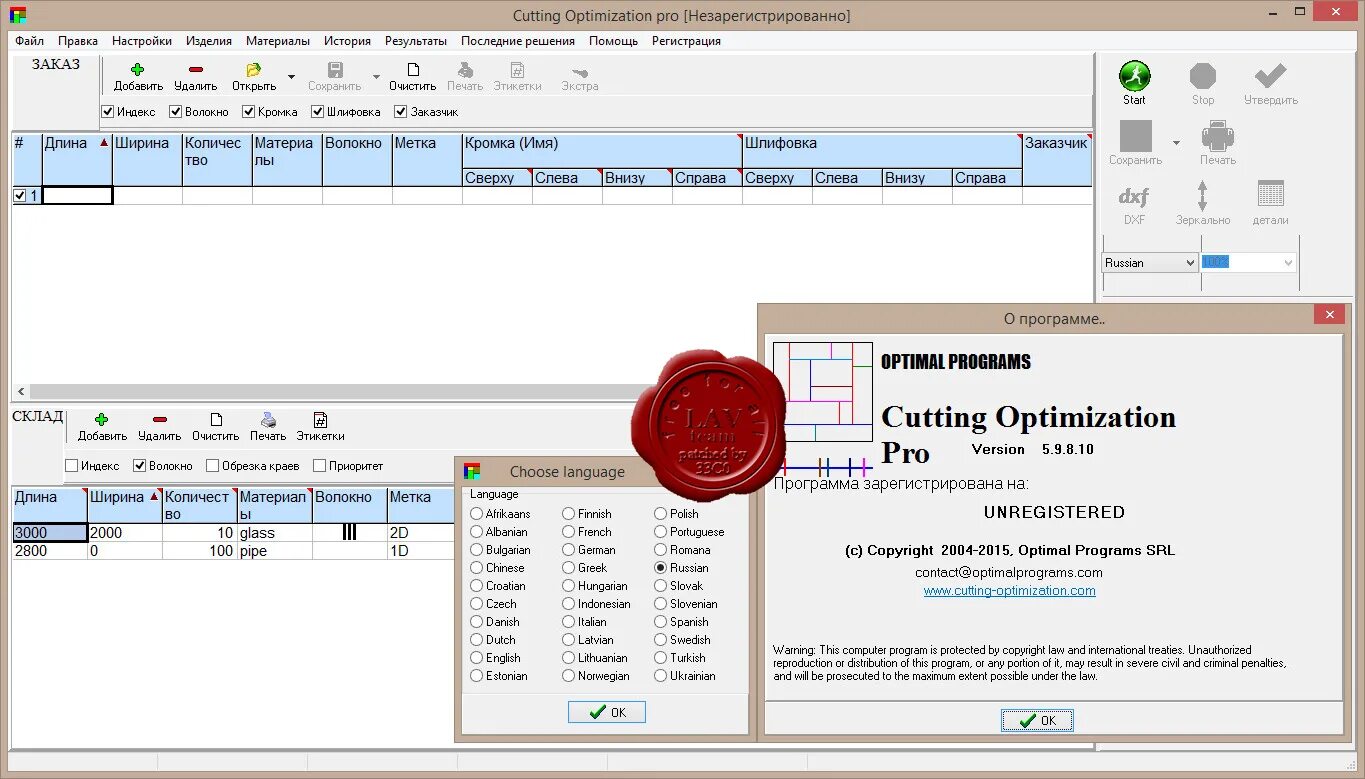Viewport: 1365px width, 779px height.
Task: Toggle the Волокно checkbox in ЗАКАЗ
Action: coord(175,112)
